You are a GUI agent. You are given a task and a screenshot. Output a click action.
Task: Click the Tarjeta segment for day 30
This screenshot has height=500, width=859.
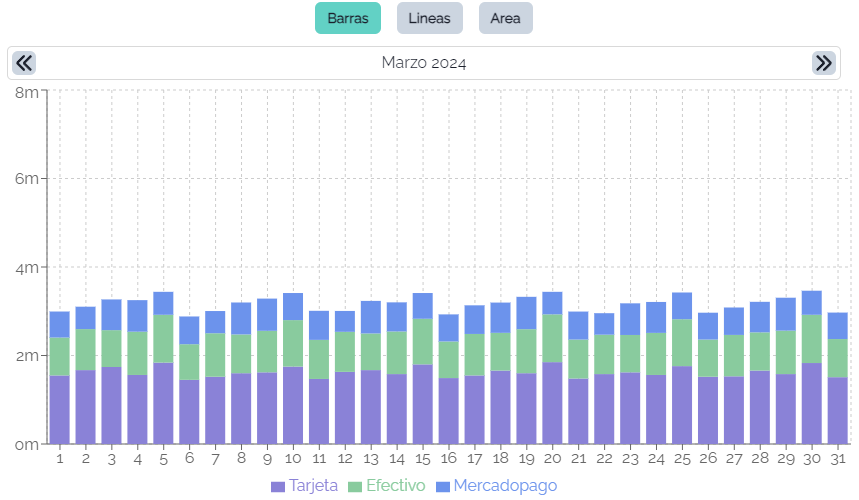811,403
